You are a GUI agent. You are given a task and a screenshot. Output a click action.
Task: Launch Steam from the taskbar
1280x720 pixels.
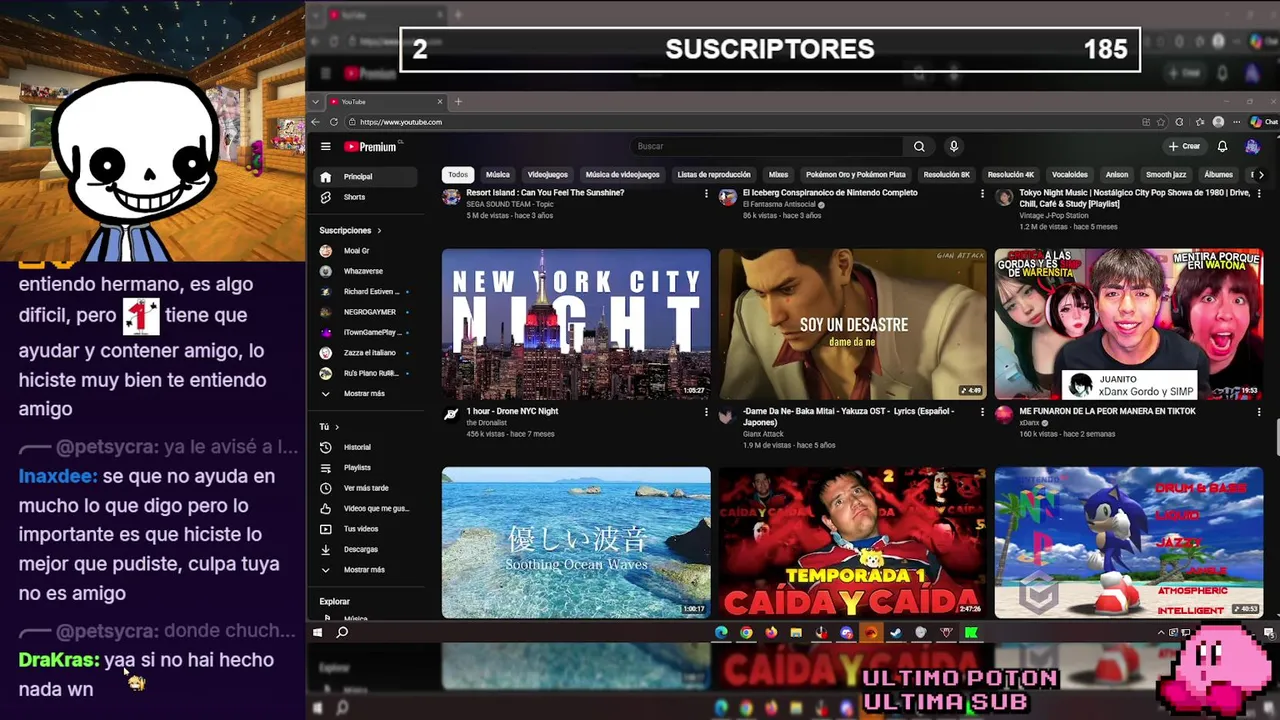(896, 632)
